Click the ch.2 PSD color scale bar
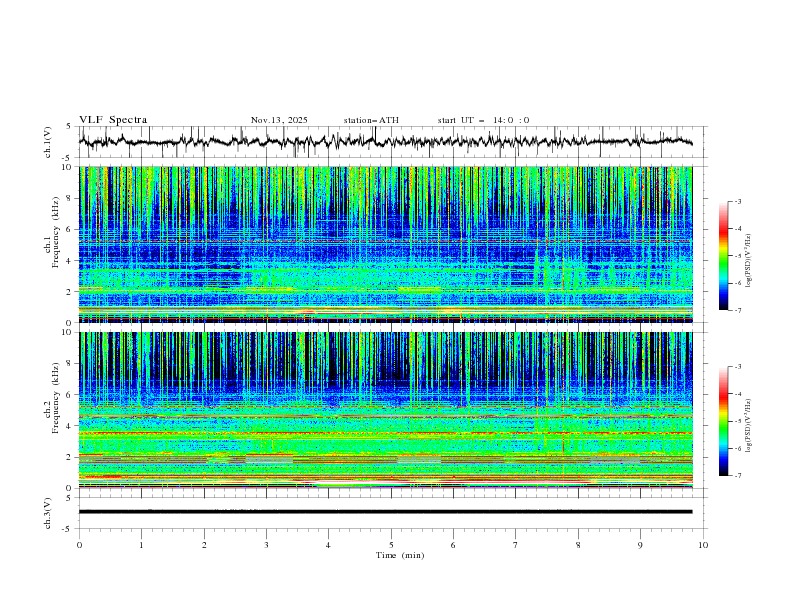The width and height of the screenshot is (792, 612). [724, 421]
